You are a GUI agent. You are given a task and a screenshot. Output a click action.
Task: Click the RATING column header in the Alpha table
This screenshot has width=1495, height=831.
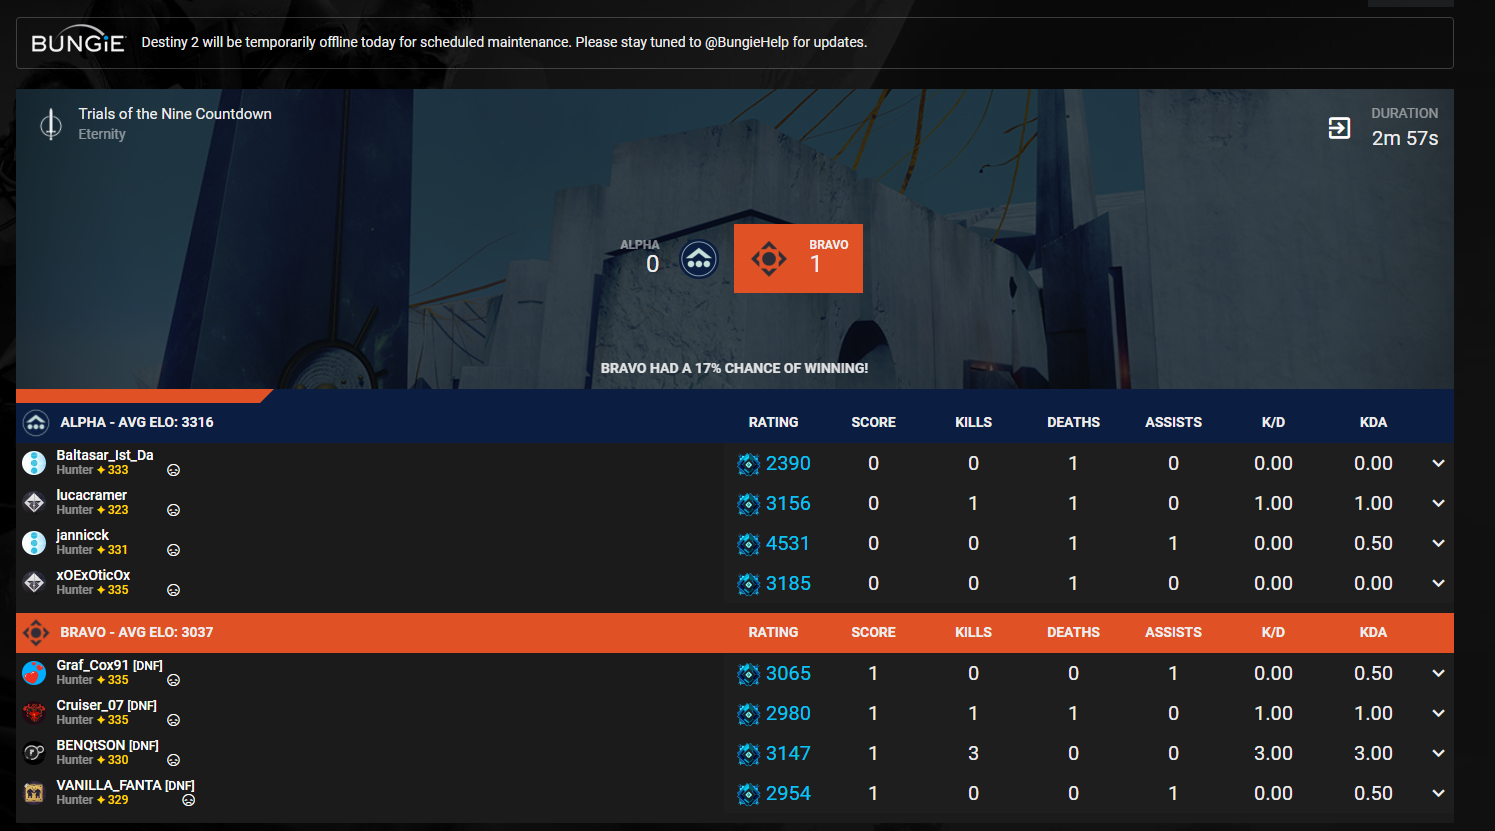click(774, 422)
